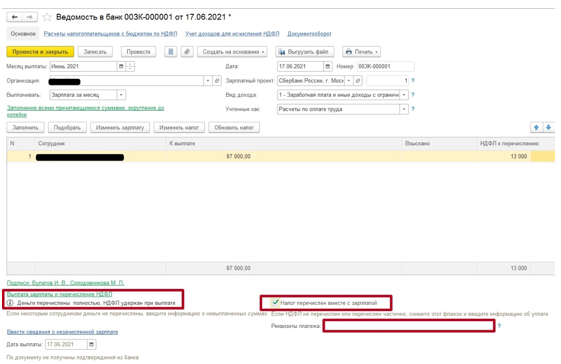561x364 pixels.
Task: Click Выгрузить файл button
Action: pos(305,52)
